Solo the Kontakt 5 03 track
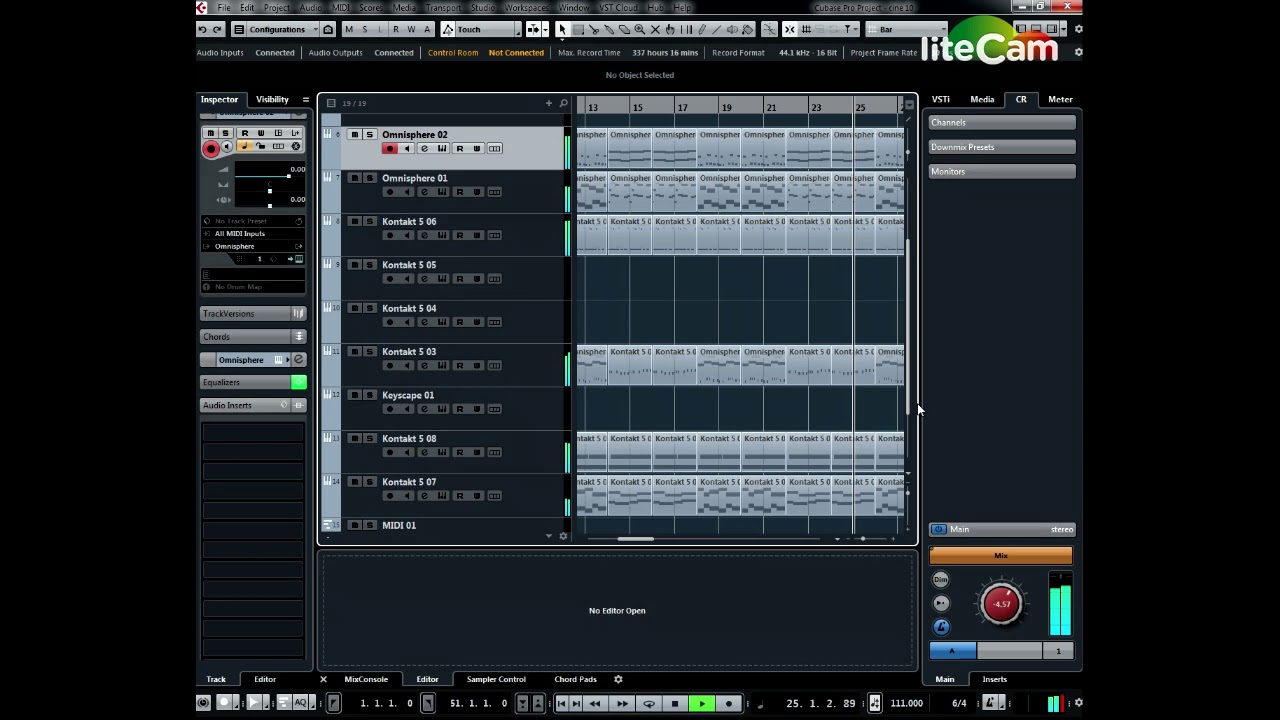The width and height of the screenshot is (1280, 720). tap(369, 352)
